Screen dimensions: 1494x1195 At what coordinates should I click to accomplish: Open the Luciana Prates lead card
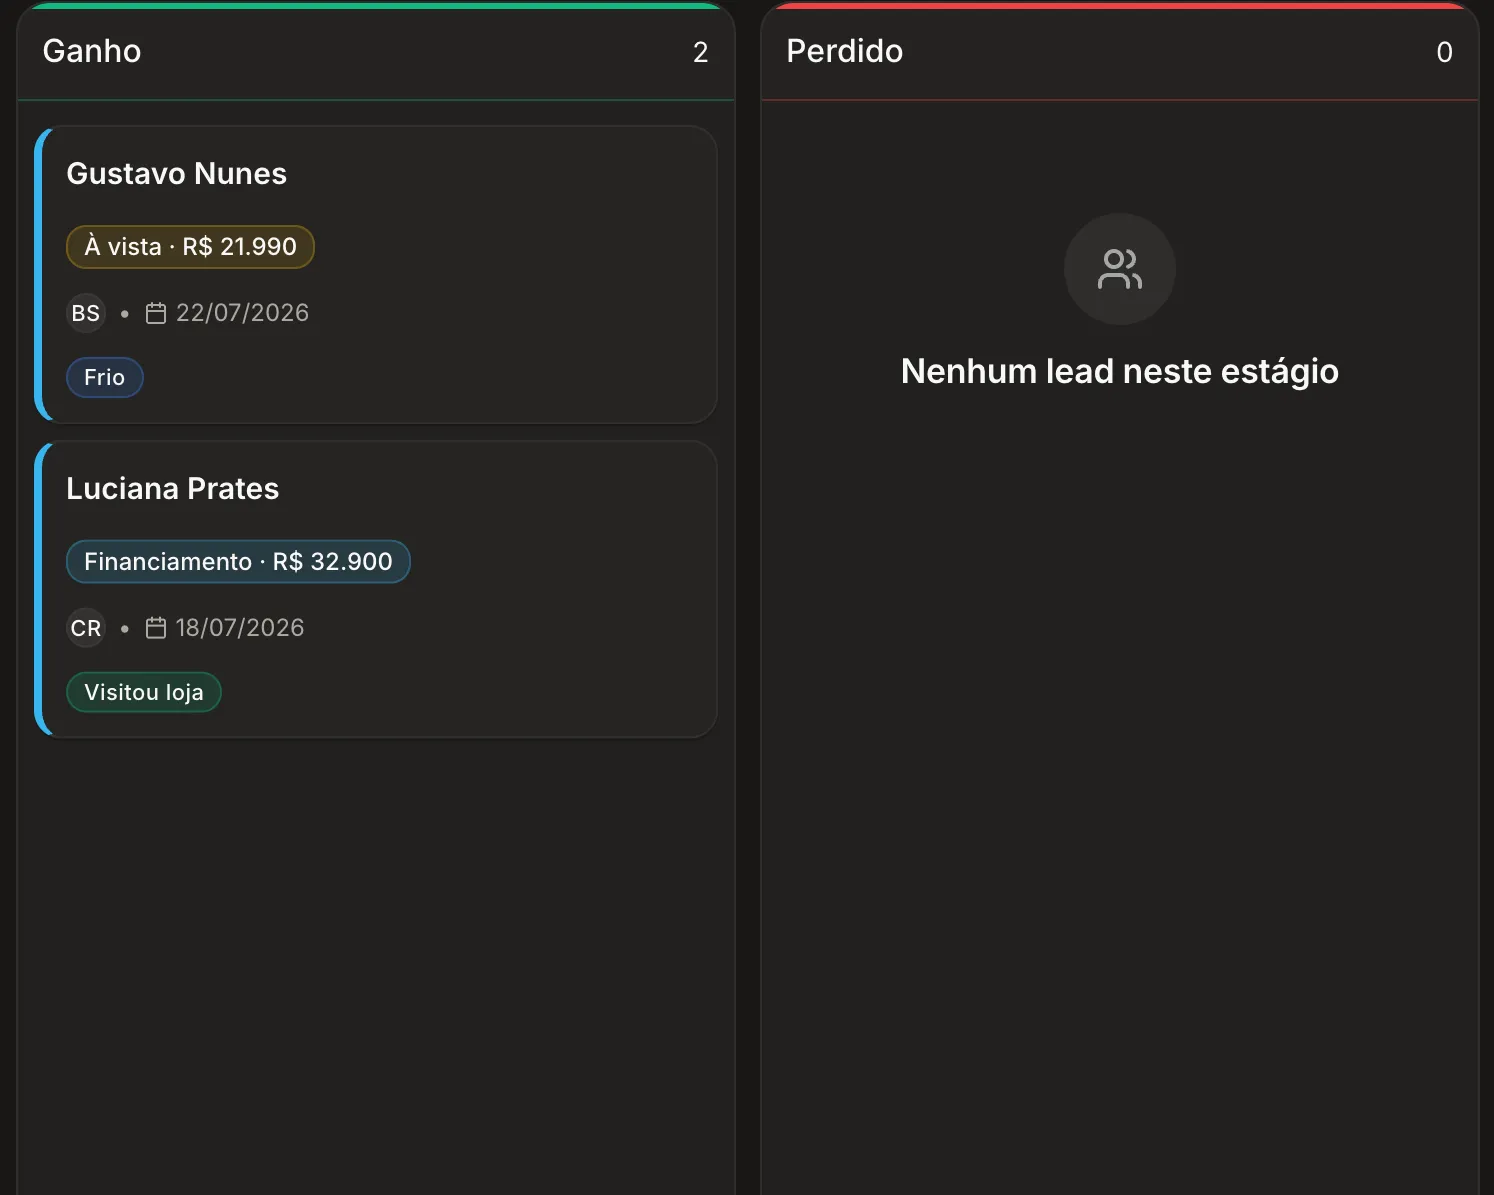point(376,589)
